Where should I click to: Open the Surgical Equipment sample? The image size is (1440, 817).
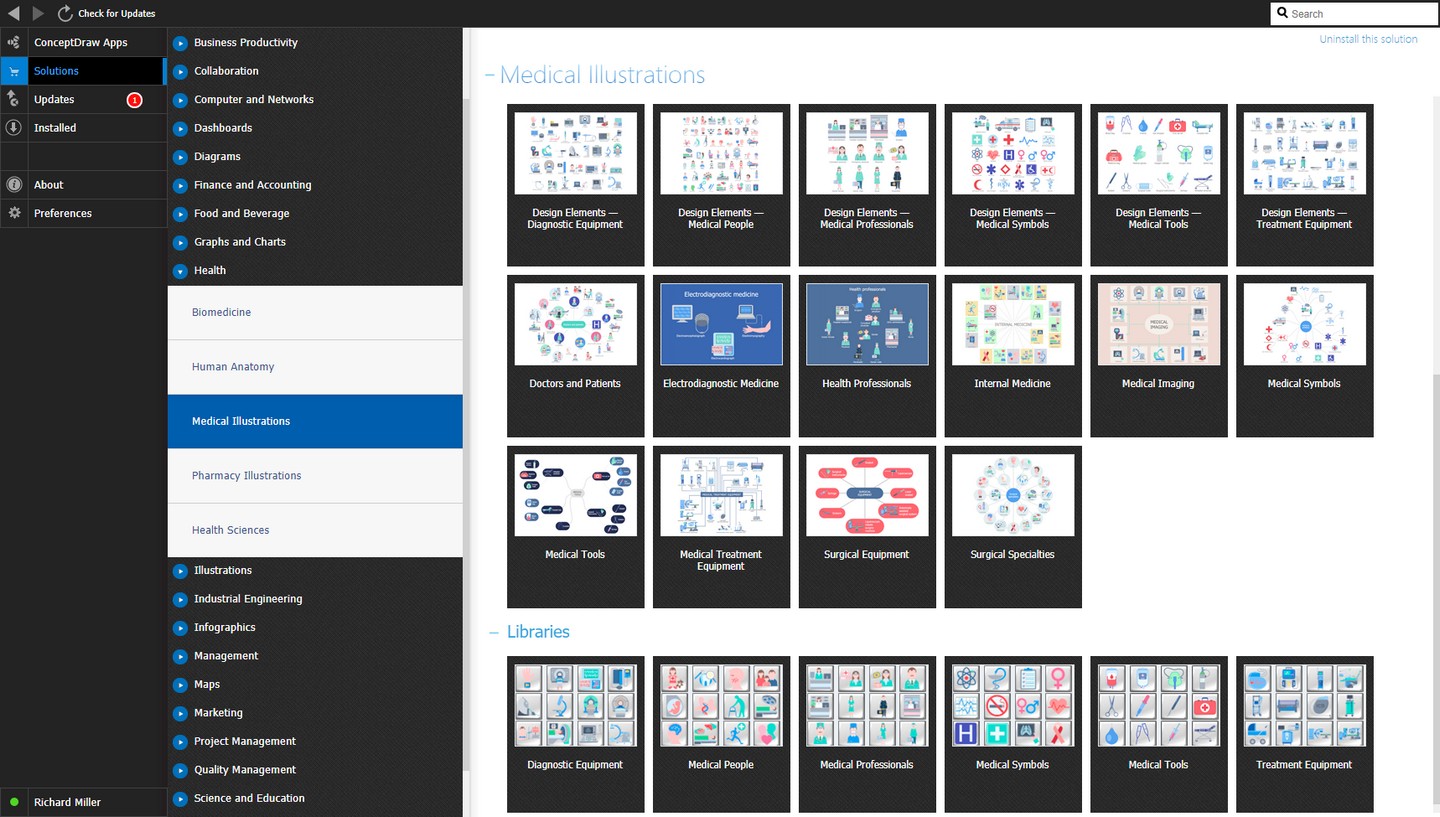tap(867, 527)
